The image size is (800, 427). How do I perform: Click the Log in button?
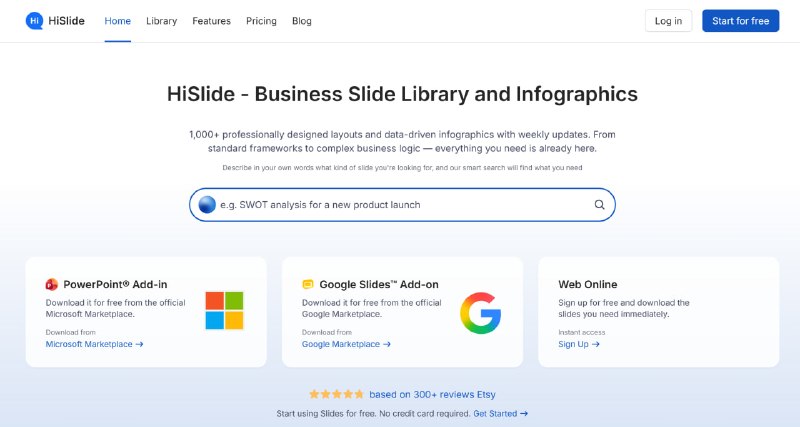point(668,21)
